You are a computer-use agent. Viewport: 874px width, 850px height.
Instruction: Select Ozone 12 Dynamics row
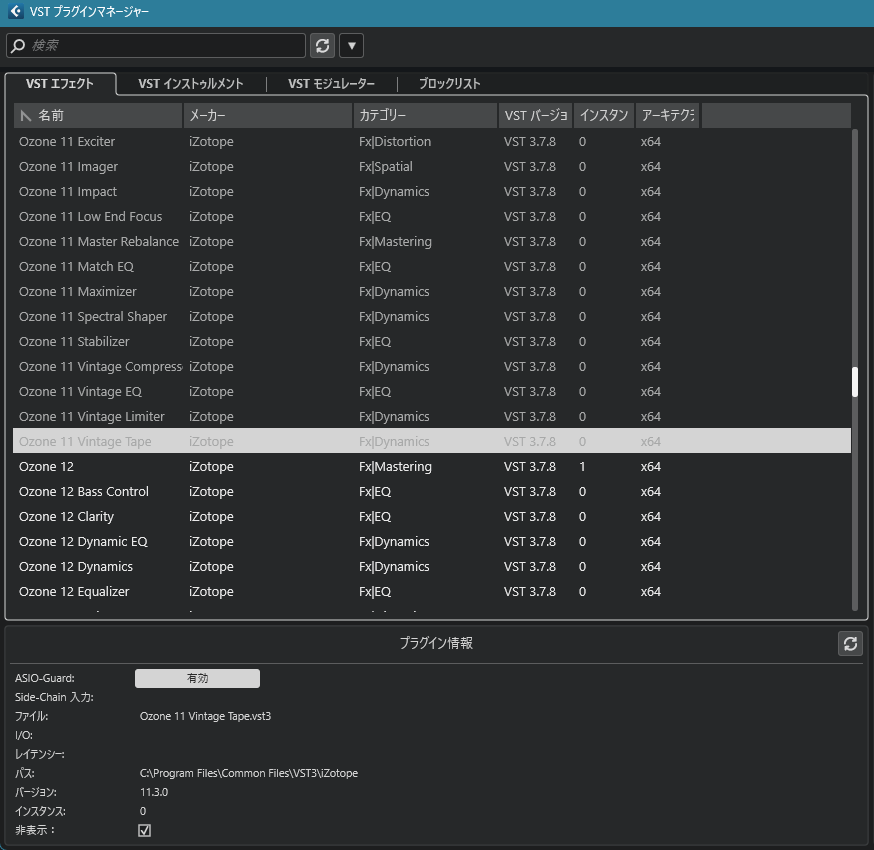pyautogui.click(x=432, y=567)
